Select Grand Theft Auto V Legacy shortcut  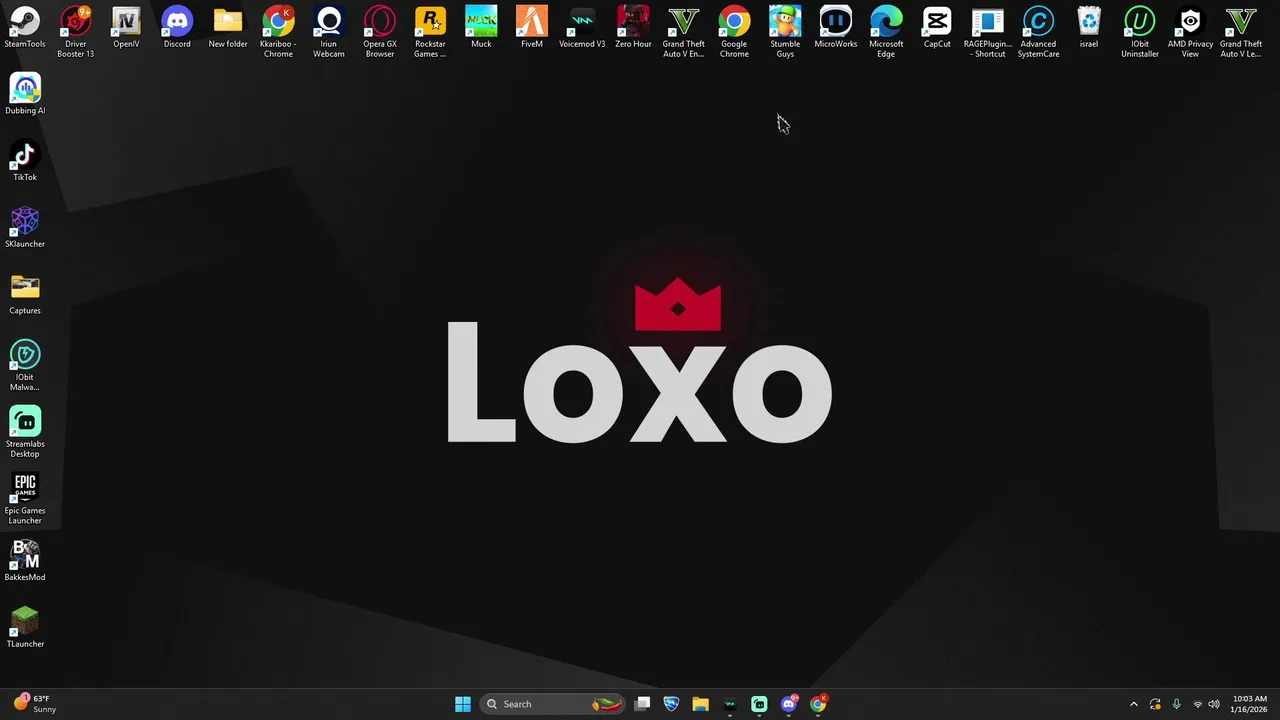(1241, 32)
